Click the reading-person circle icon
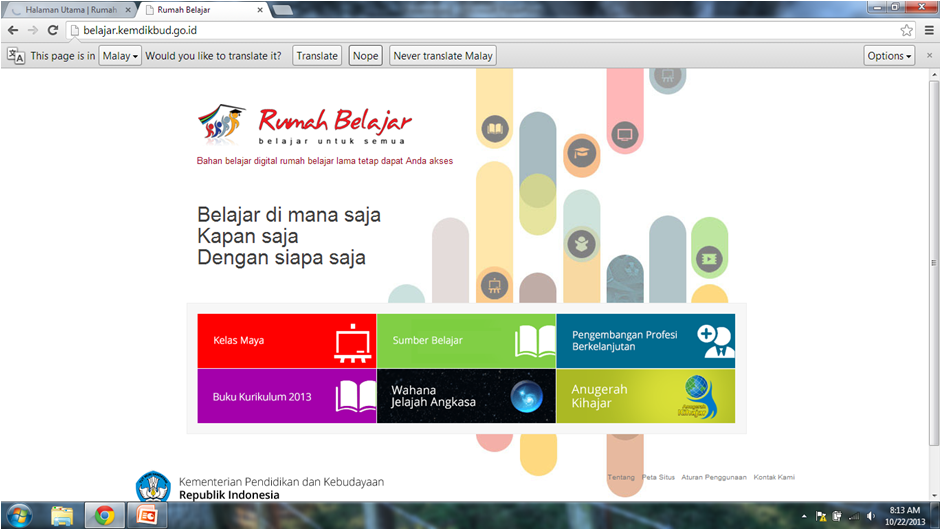 [x=581, y=244]
